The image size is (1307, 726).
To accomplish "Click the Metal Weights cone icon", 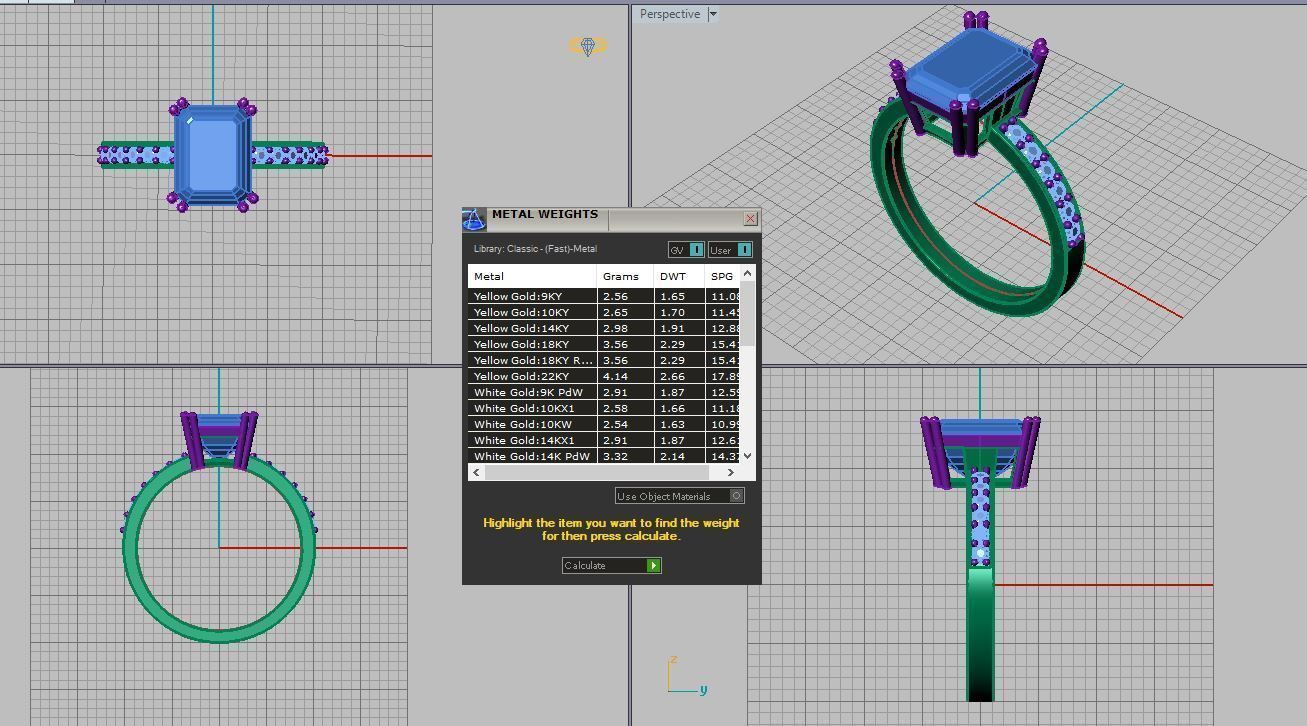I will coord(474,220).
